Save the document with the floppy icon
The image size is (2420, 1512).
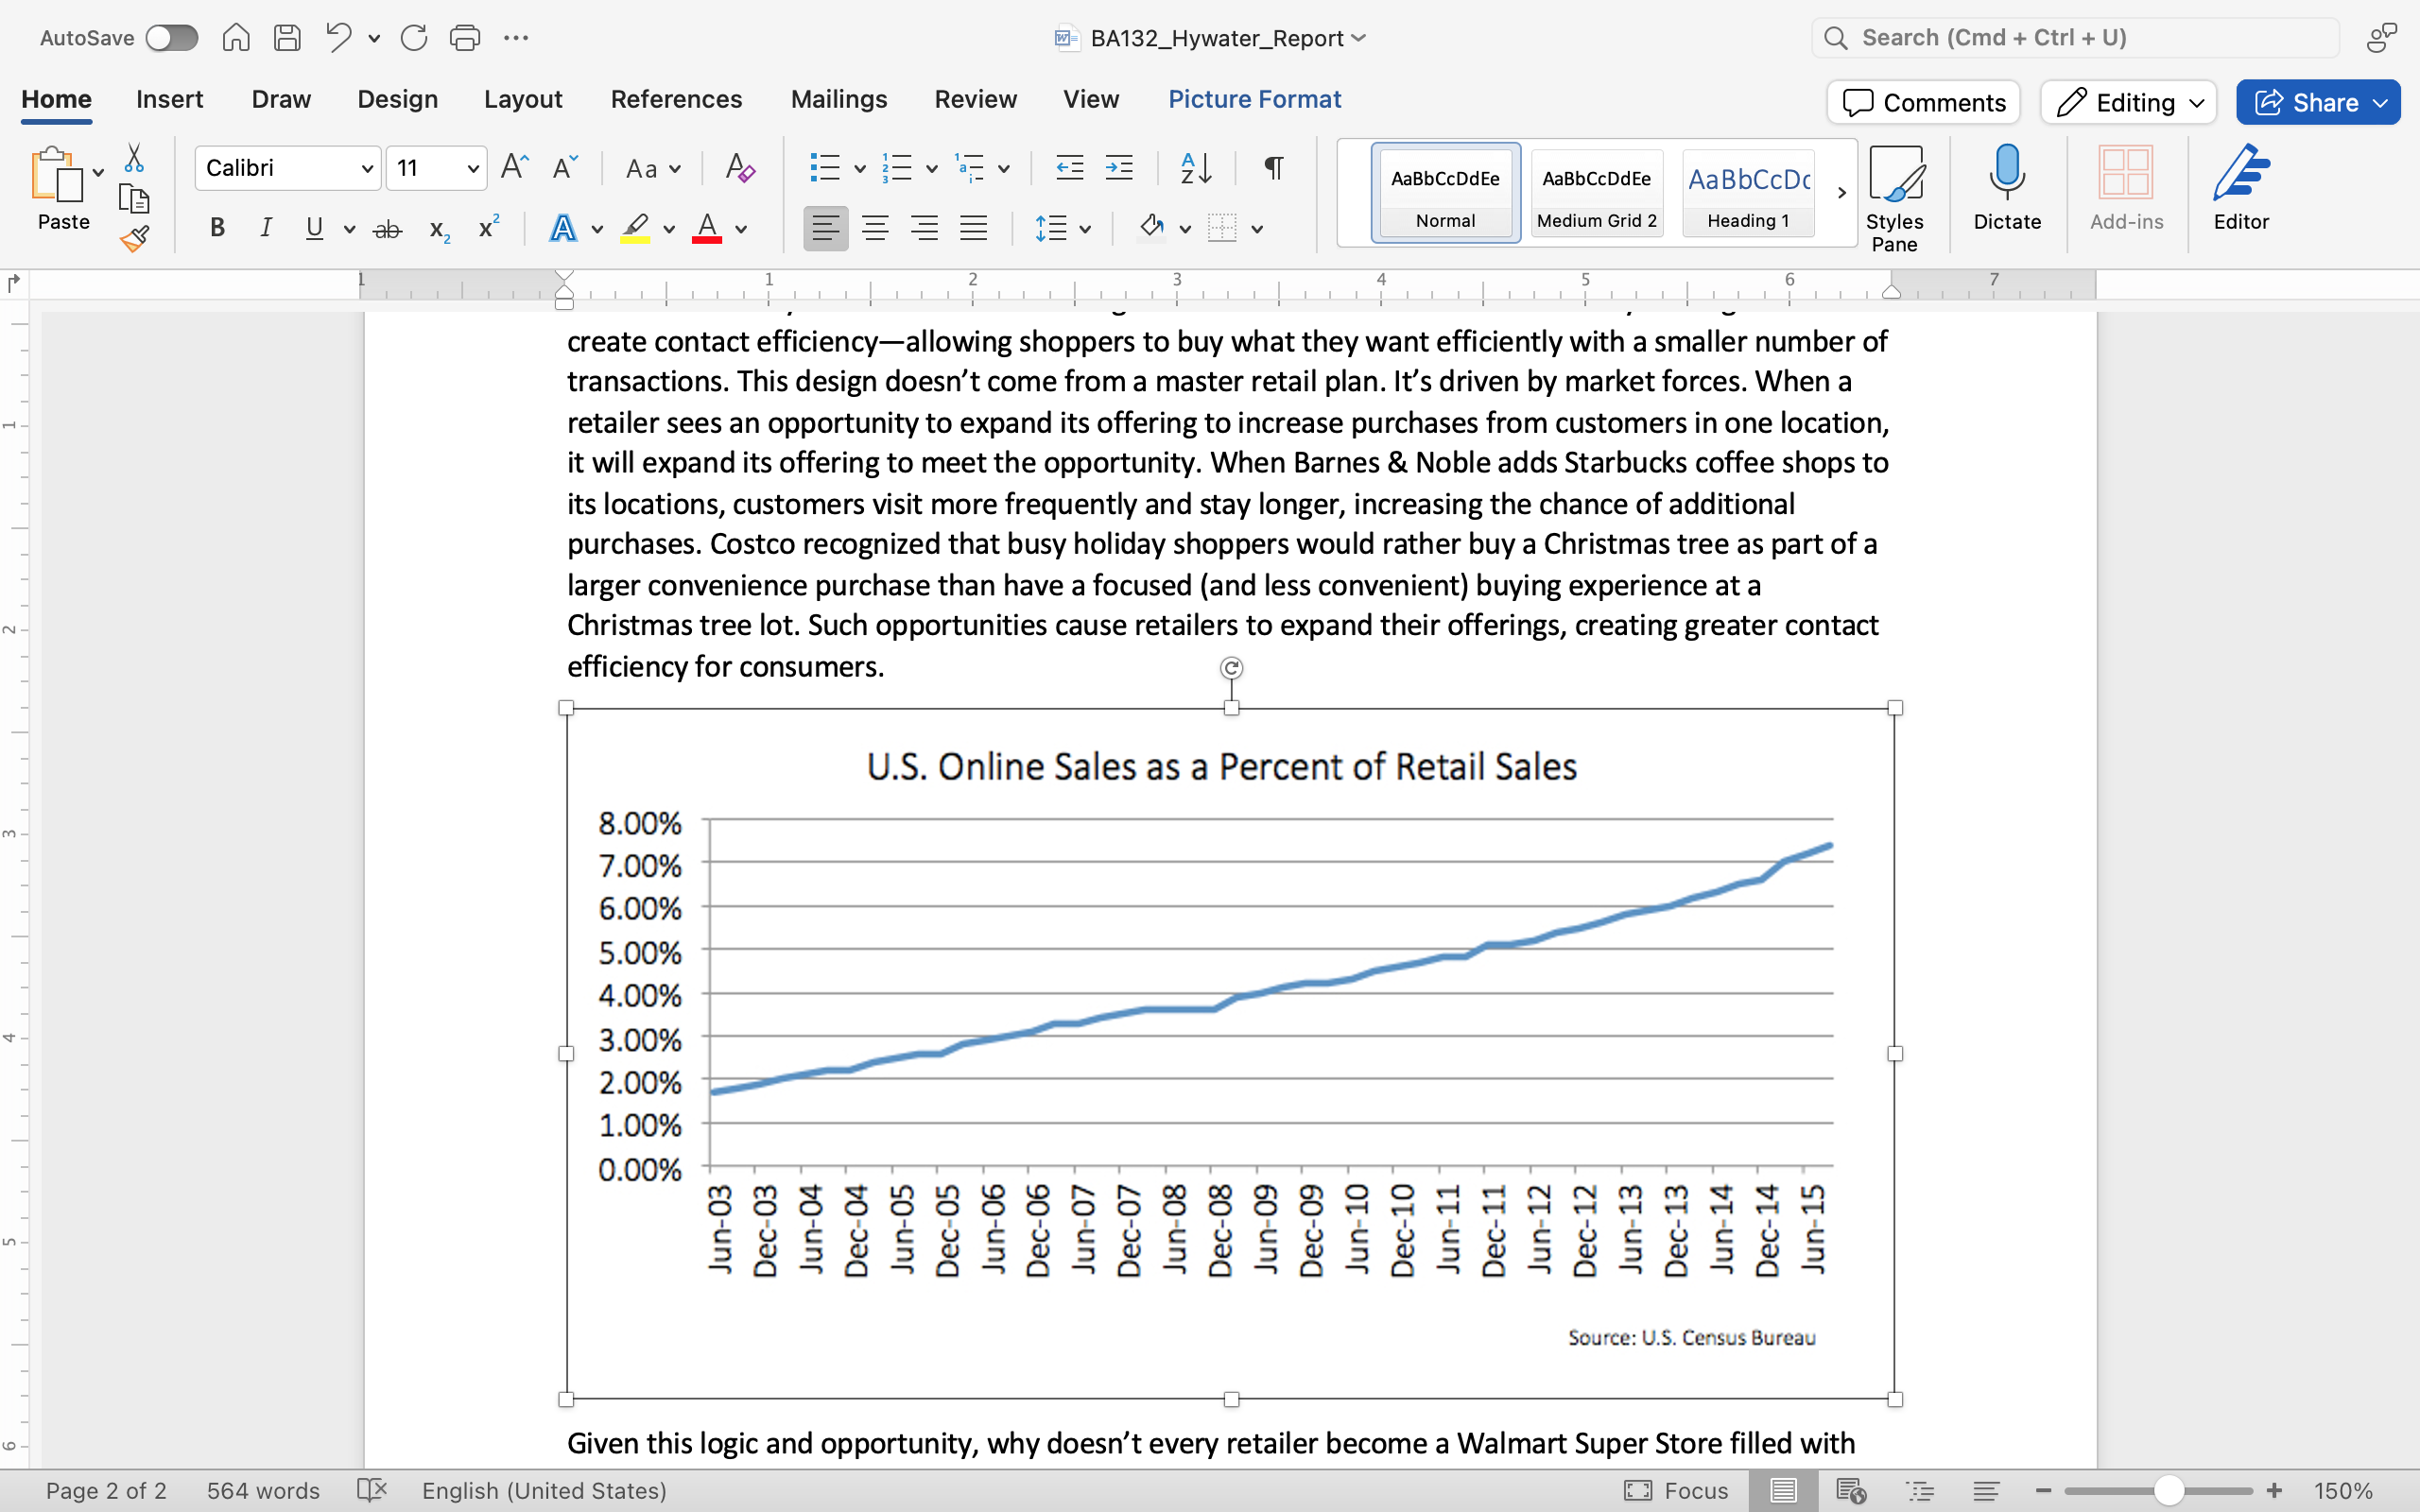288,38
